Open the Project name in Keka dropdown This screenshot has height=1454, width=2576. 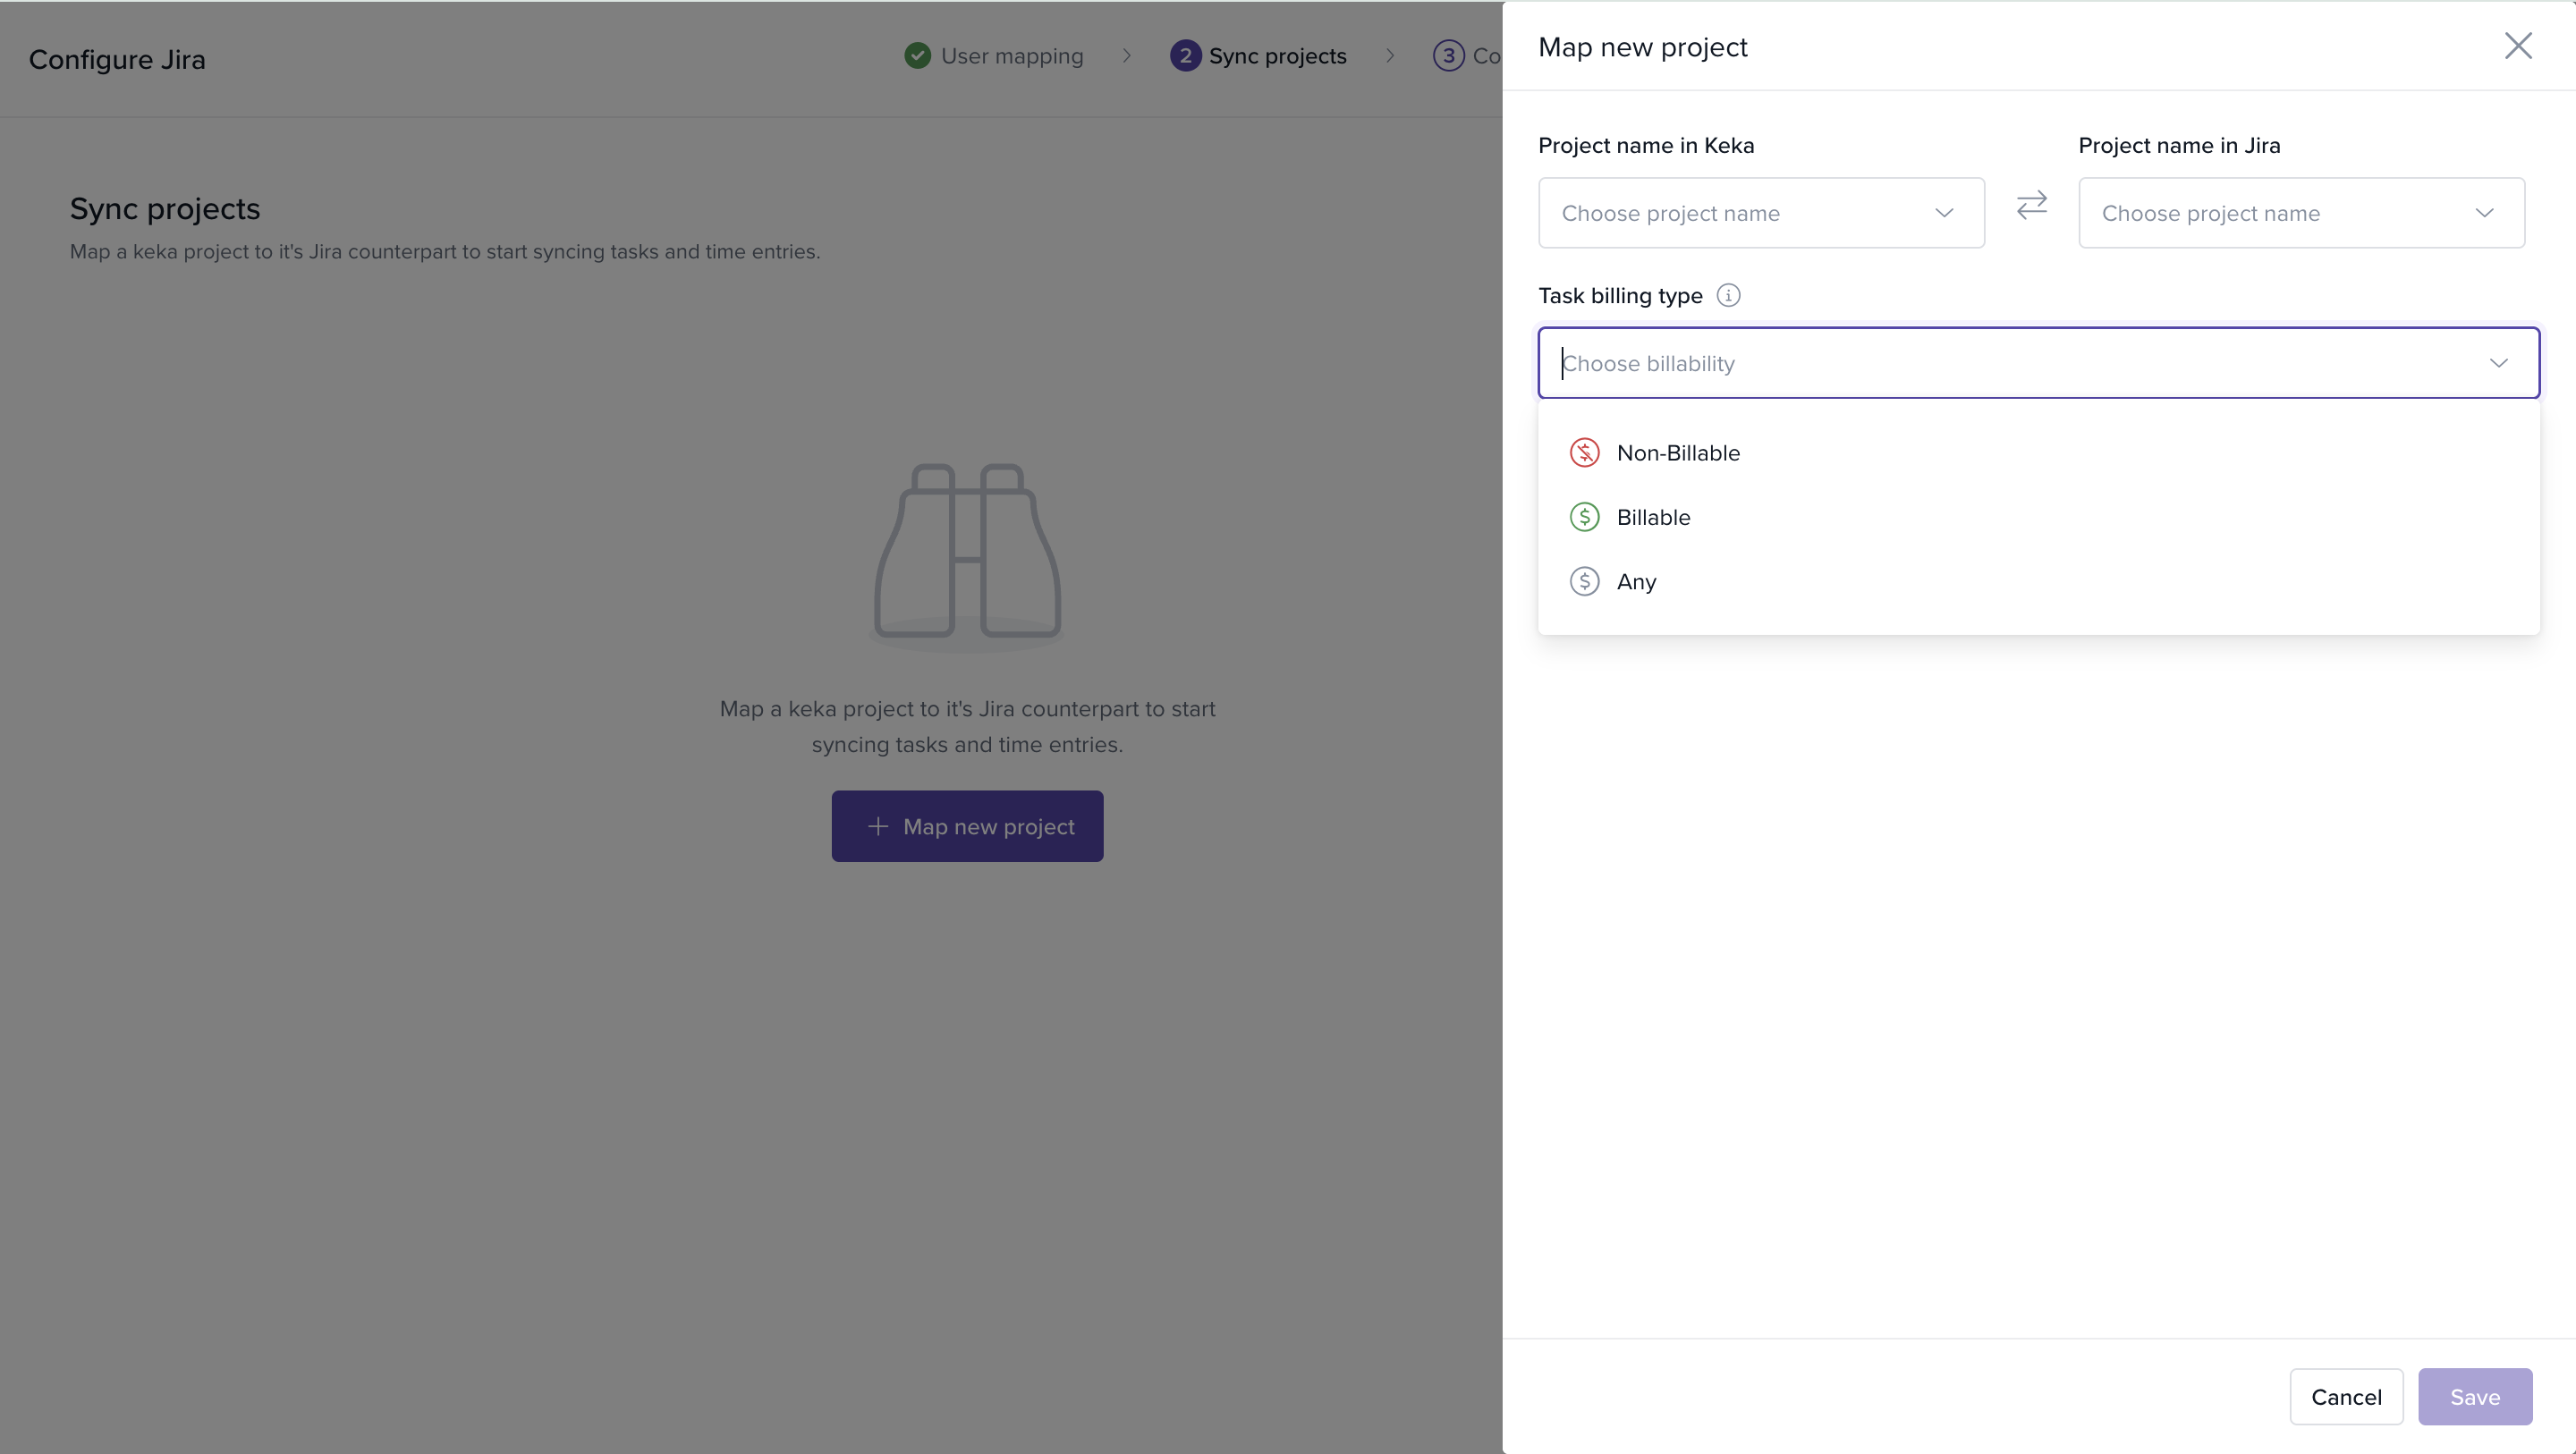pos(1761,213)
